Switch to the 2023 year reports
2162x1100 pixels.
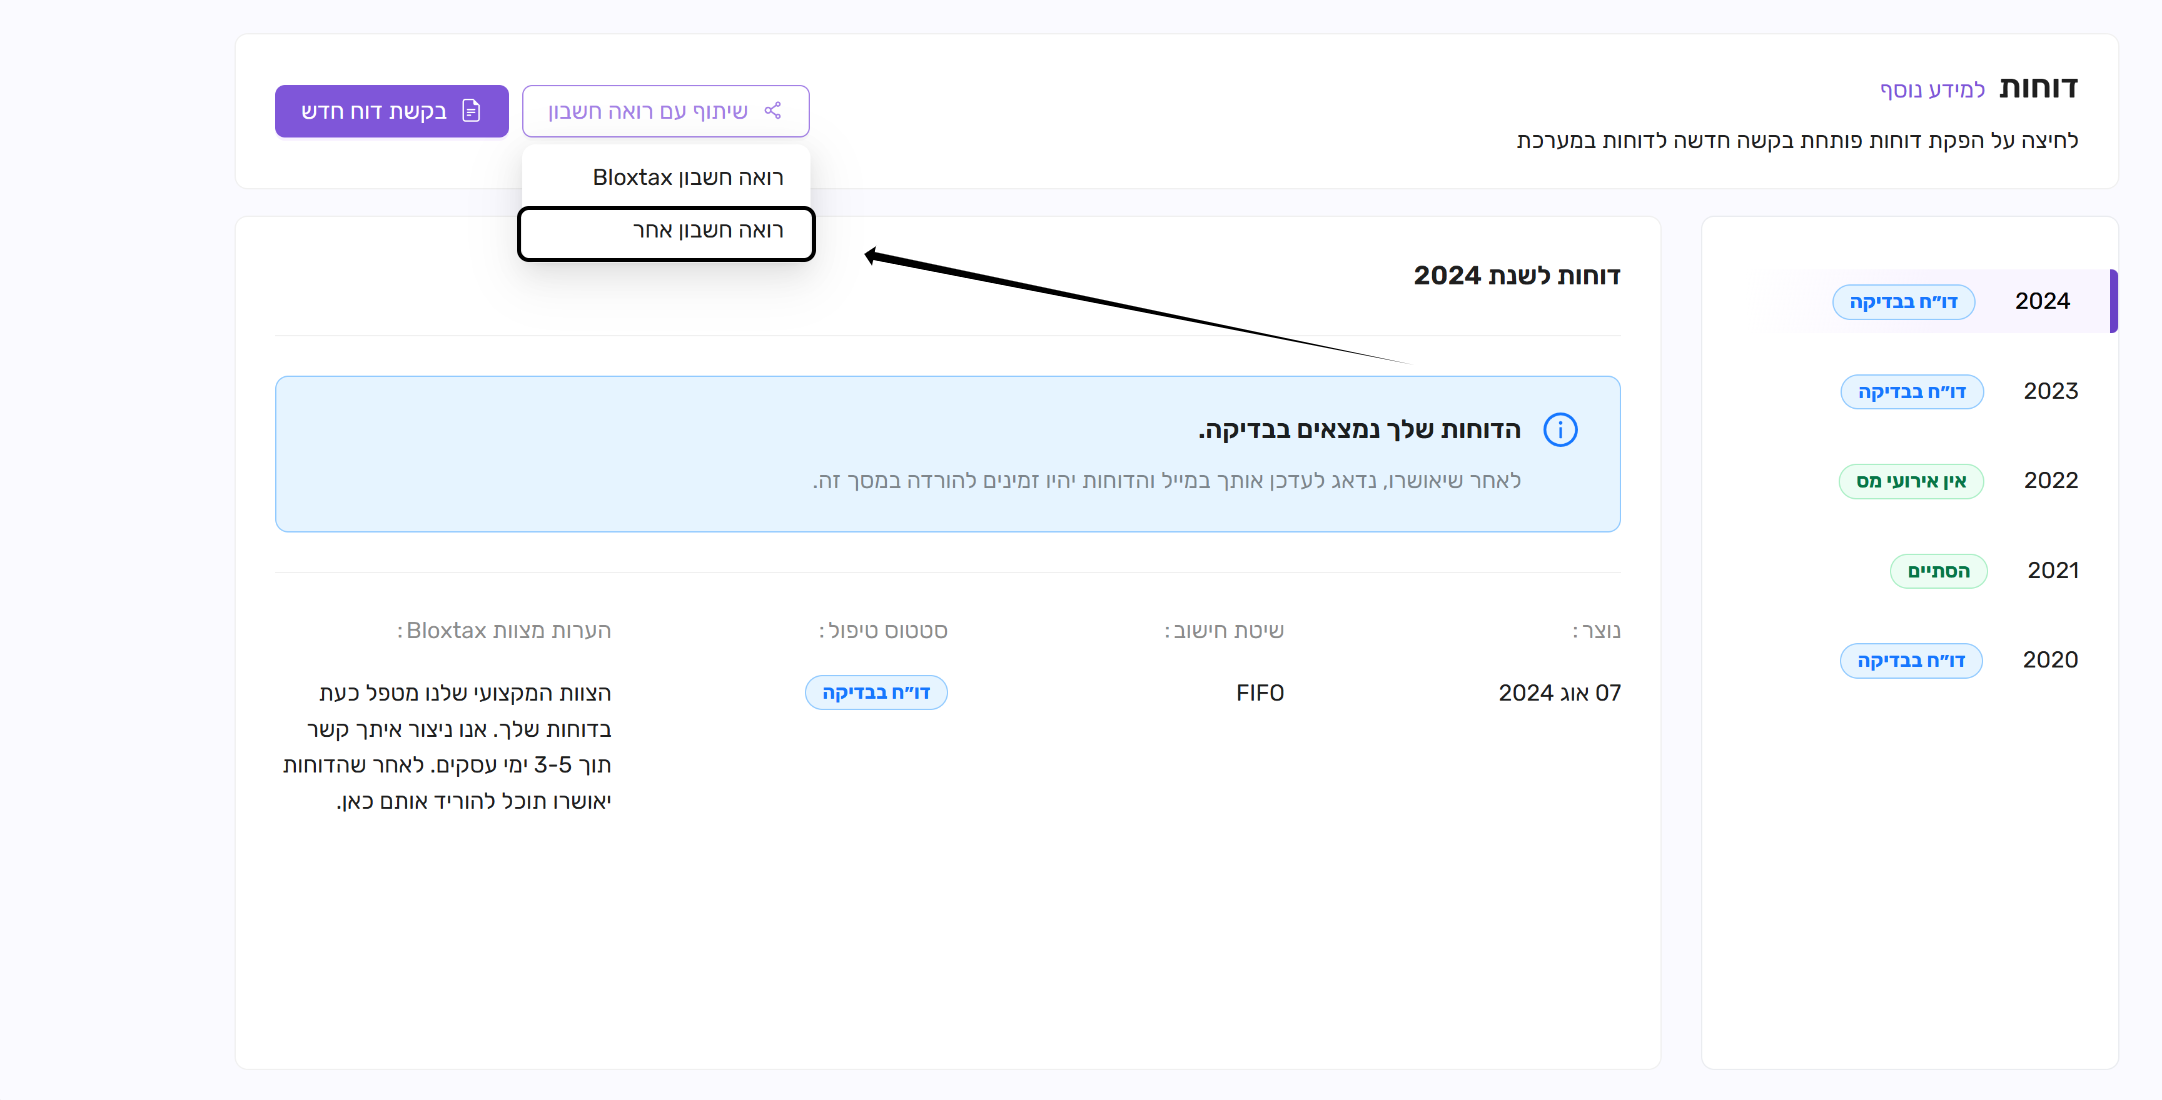(2050, 391)
